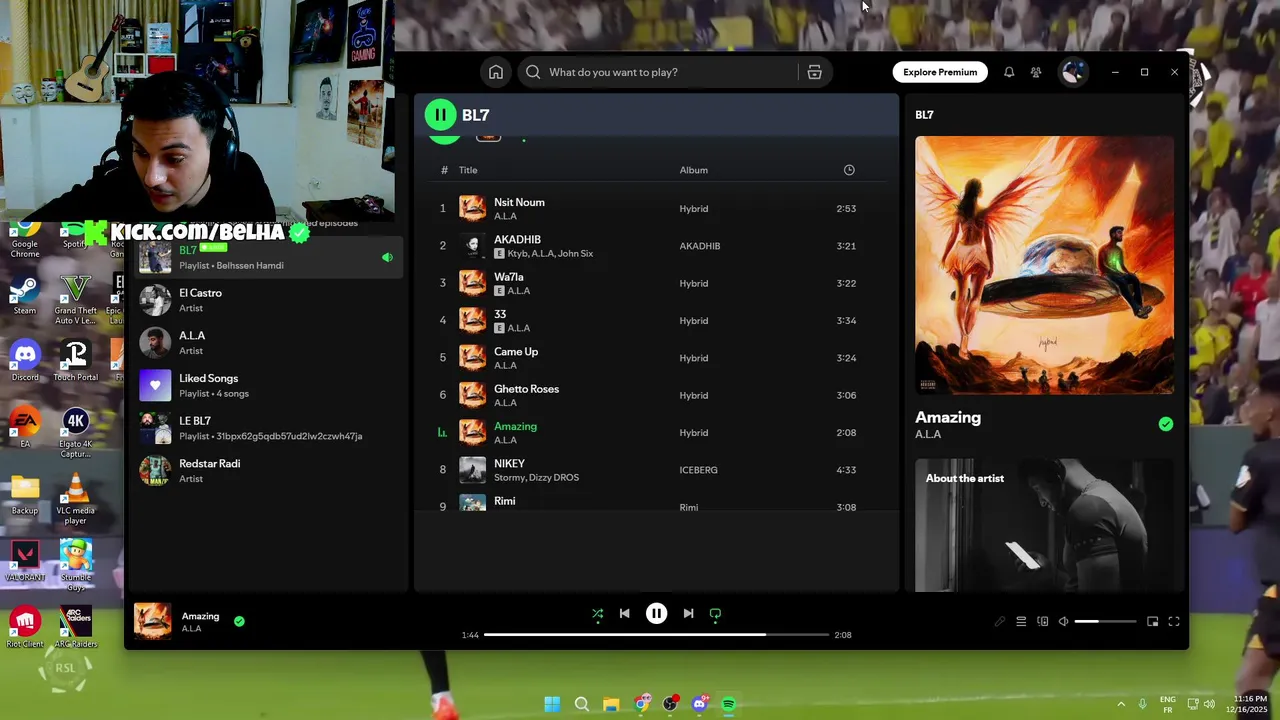1280x720 pixels.
Task: Click the now-playing speaker icon beside BL7
Action: coord(387,258)
